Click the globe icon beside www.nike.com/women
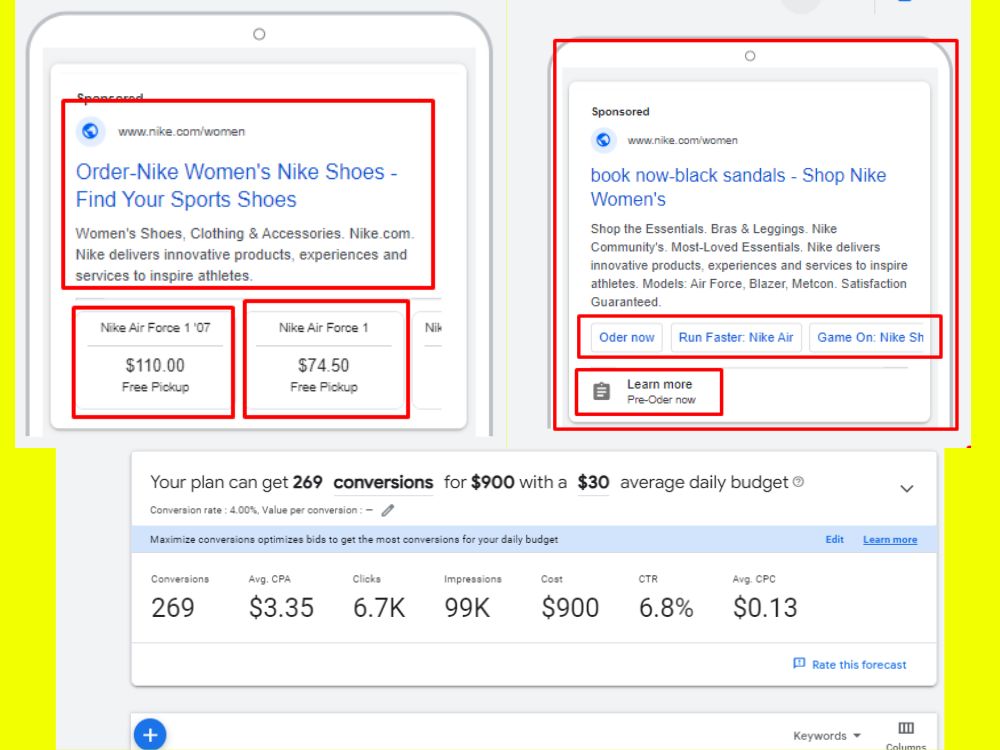Screen dimensions: 1000x750 click(90, 131)
